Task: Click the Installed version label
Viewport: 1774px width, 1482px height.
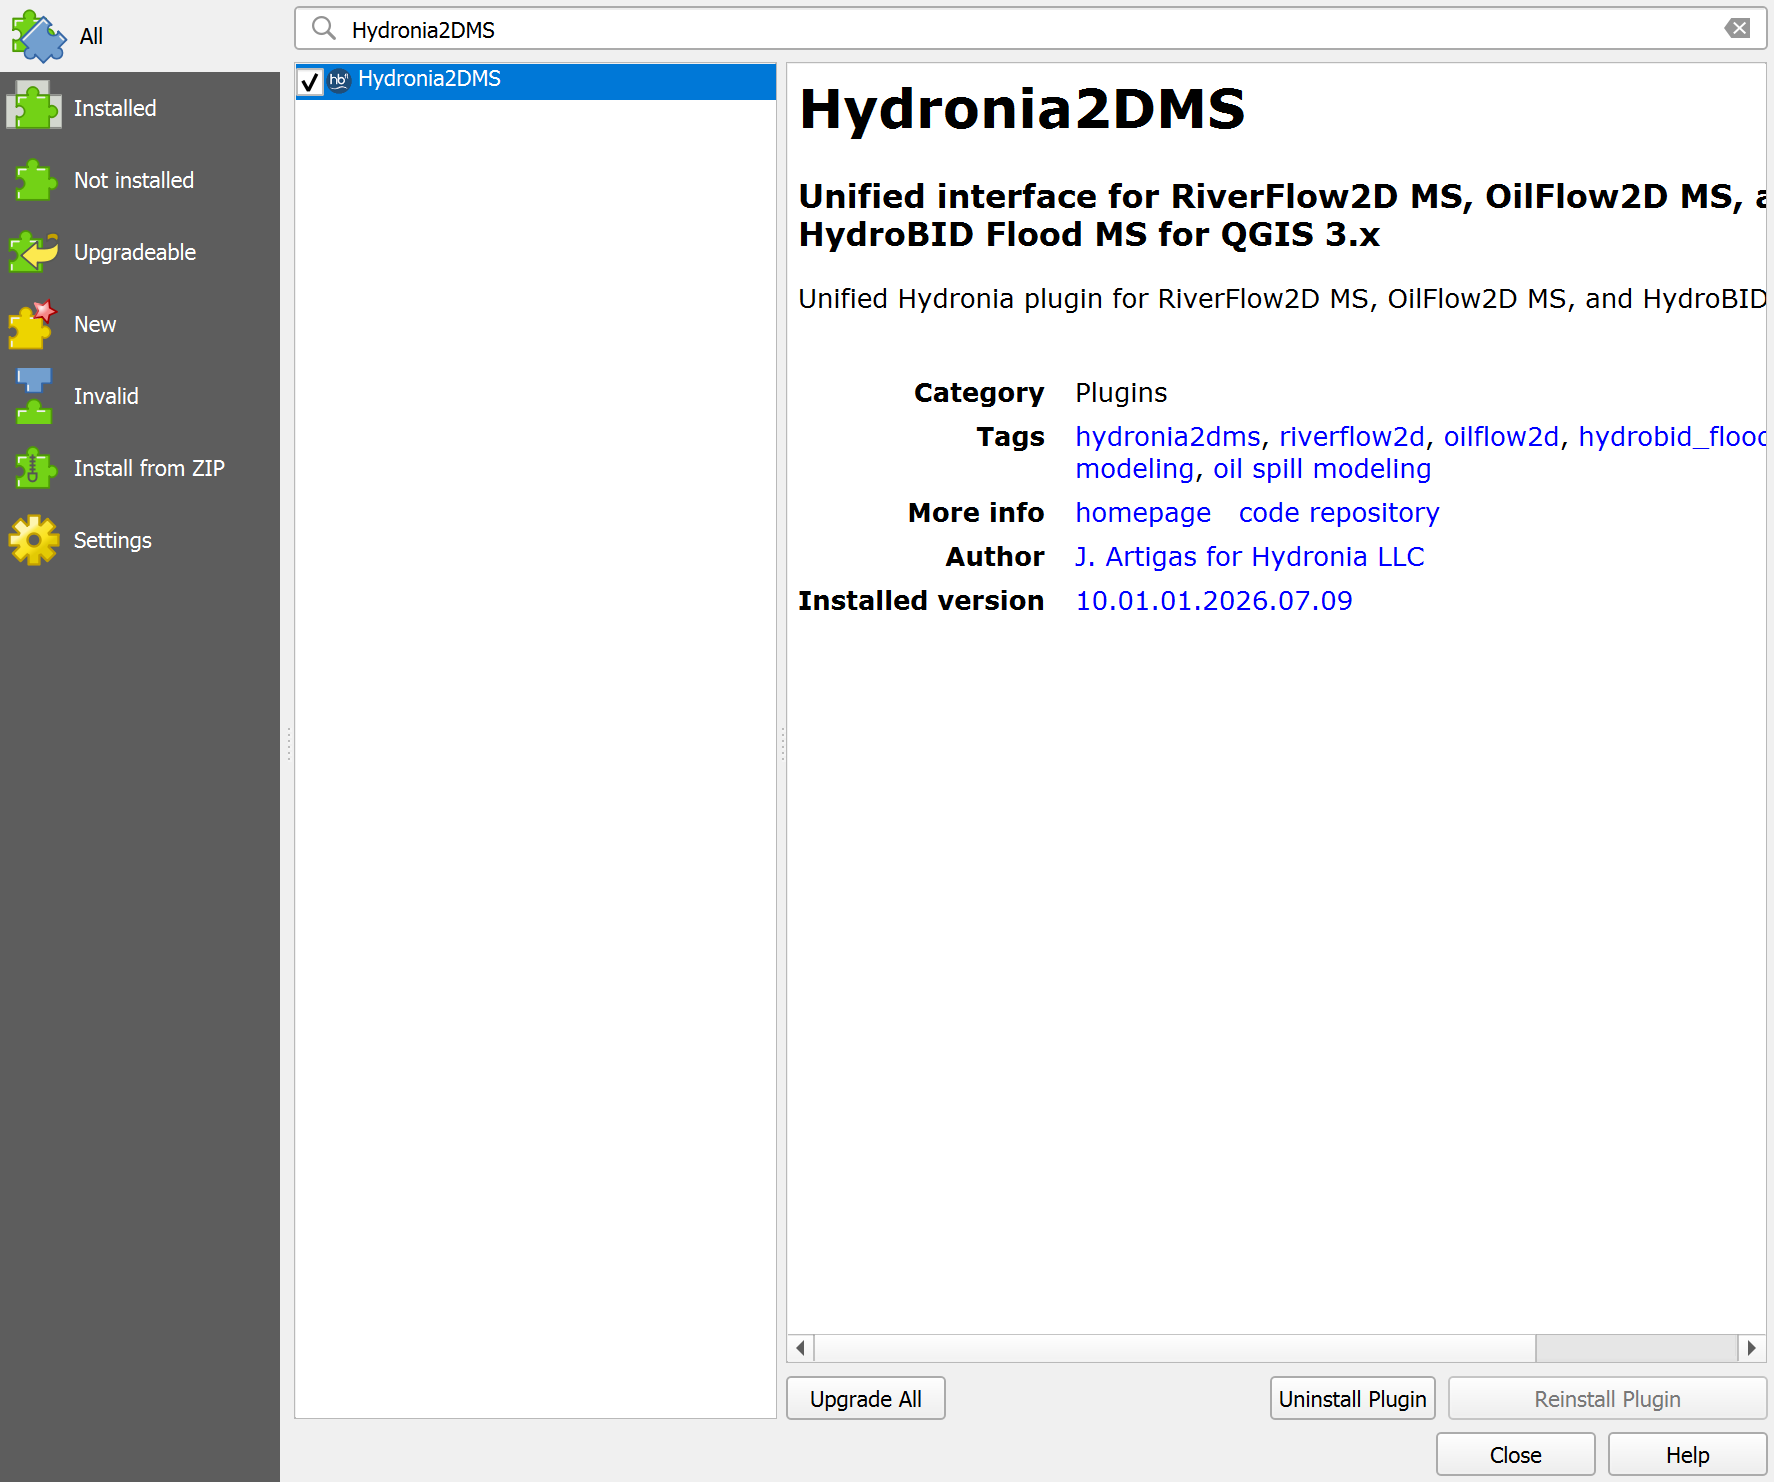Action: pyautogui.click(x=921, y=601)
